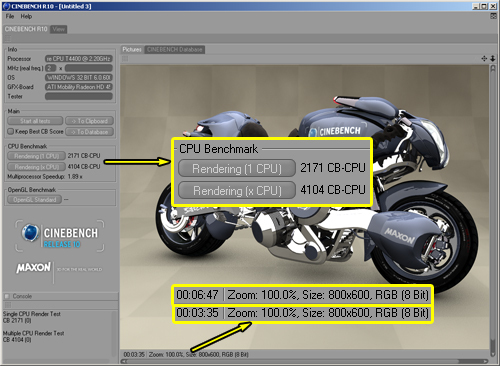
Task: Enable Keep Best CB Score checkbox
Action: 11,132
